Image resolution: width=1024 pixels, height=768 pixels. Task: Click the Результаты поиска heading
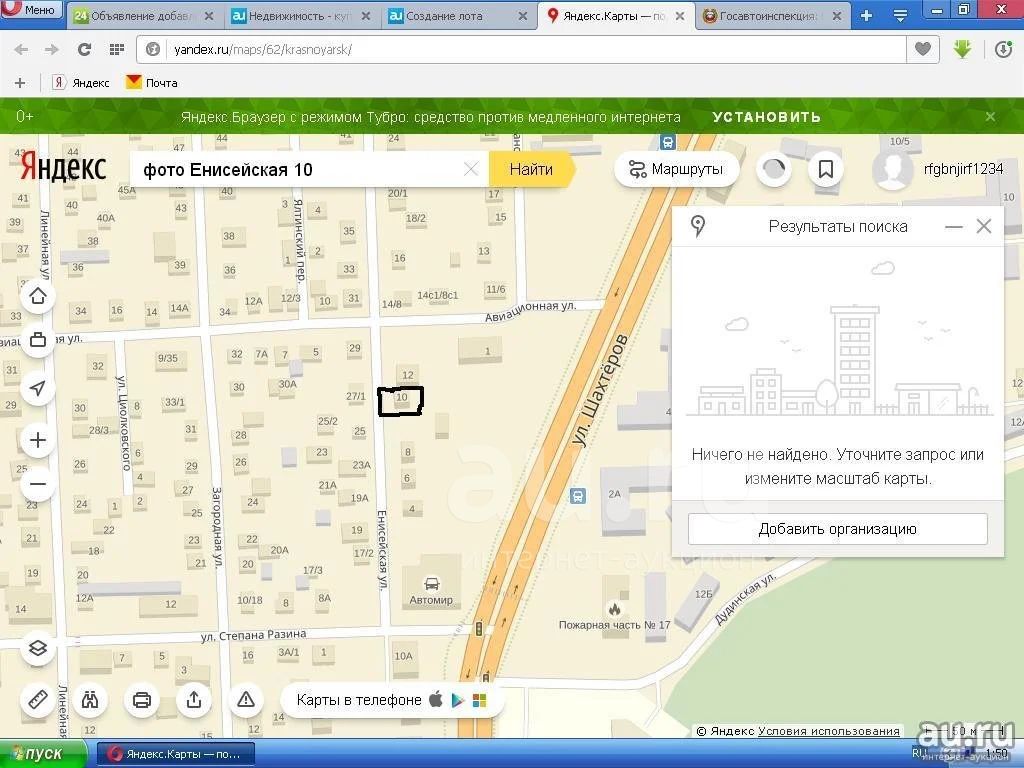pyautogui.click(x=838, y=227)
